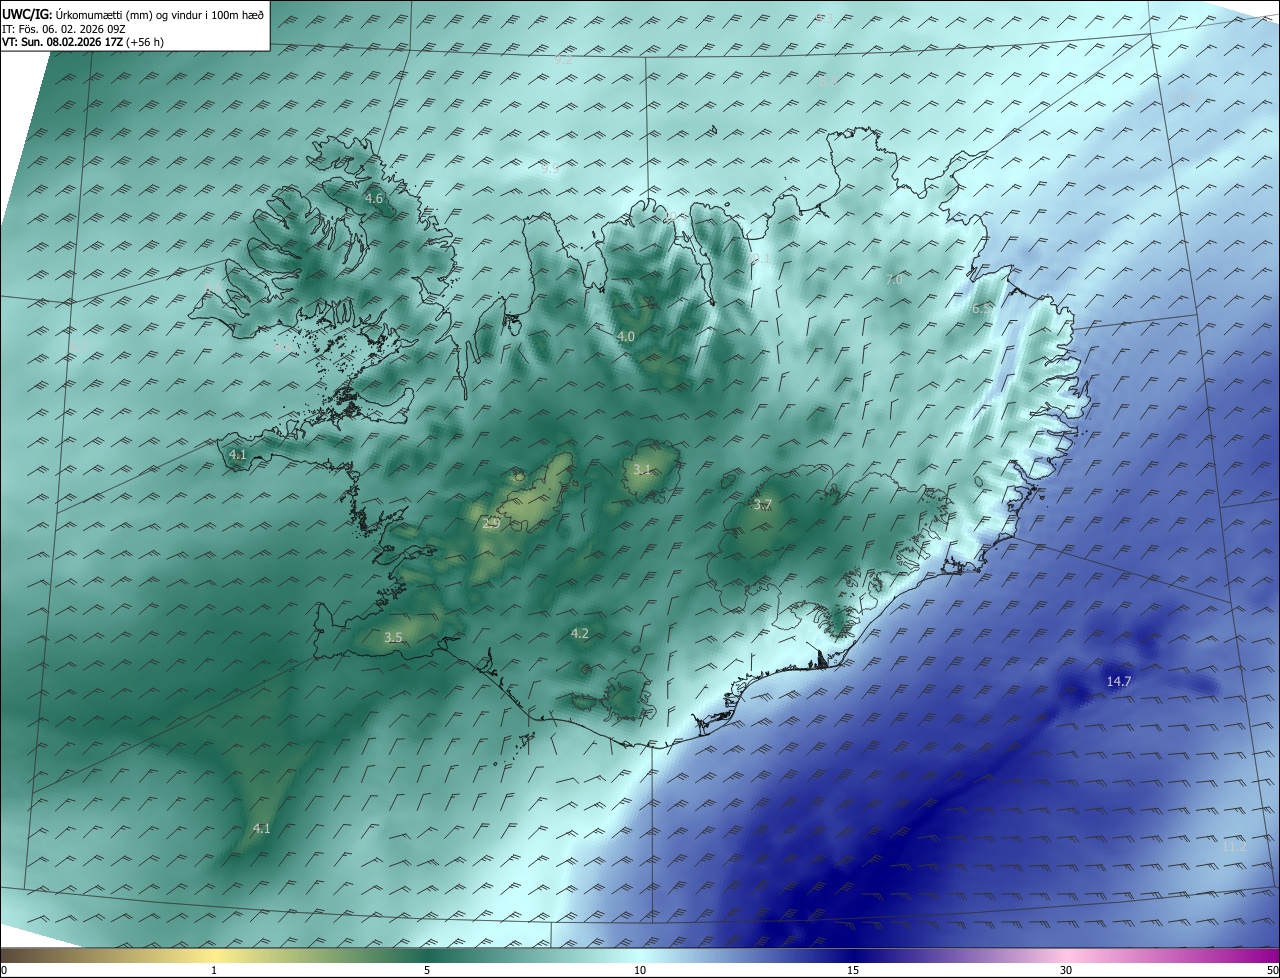Click the yellow section of the color scale bar

point(214,955)
